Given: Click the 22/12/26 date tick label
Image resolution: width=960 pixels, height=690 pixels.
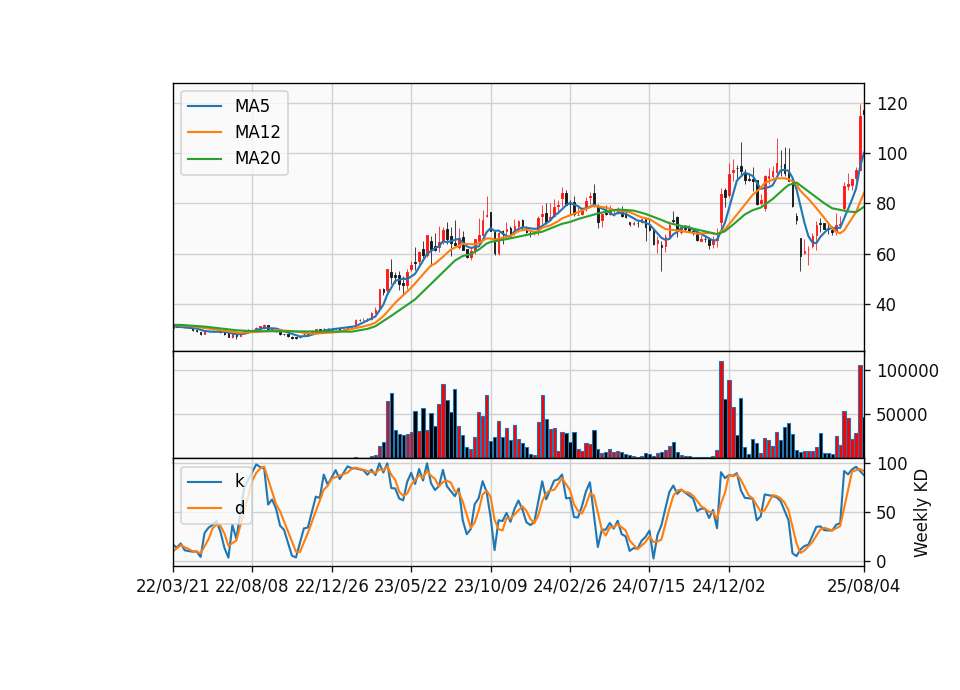Looking at the screenshot, I should 332,586.
